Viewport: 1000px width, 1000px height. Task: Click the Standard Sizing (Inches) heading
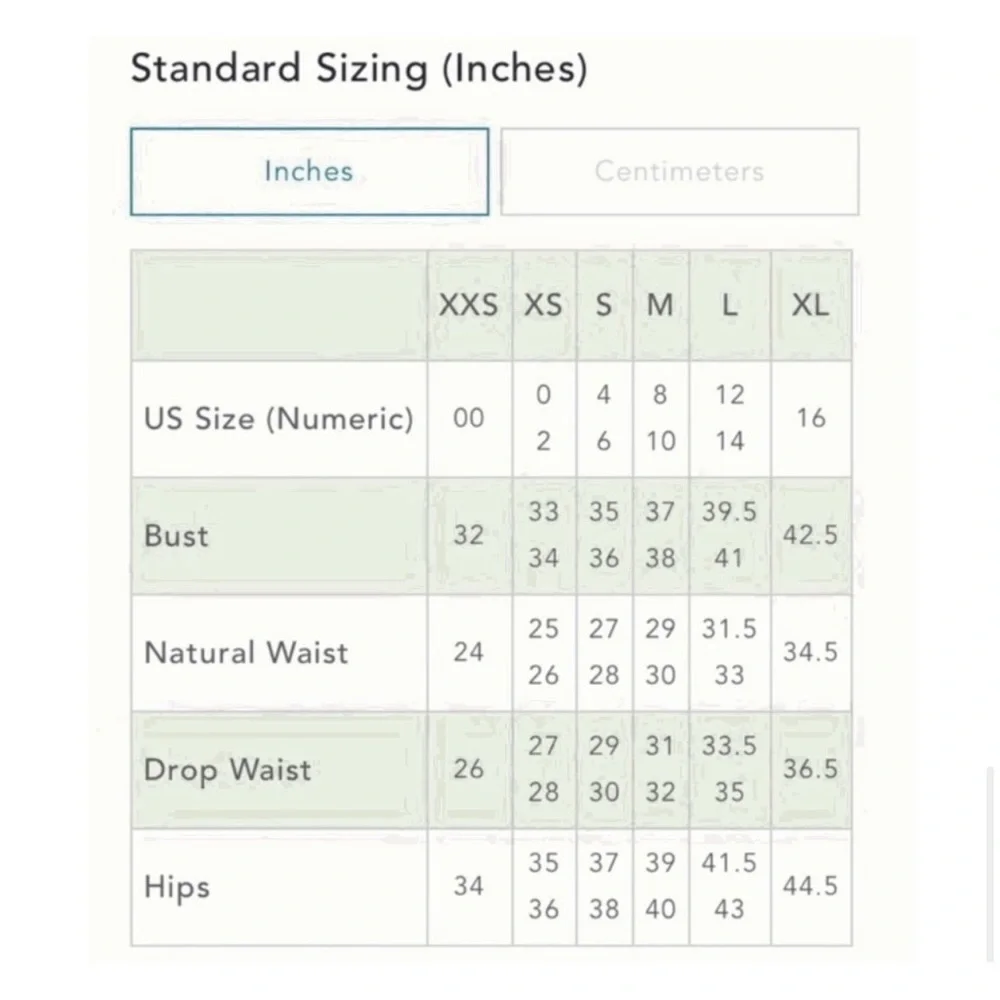(358, 69)
